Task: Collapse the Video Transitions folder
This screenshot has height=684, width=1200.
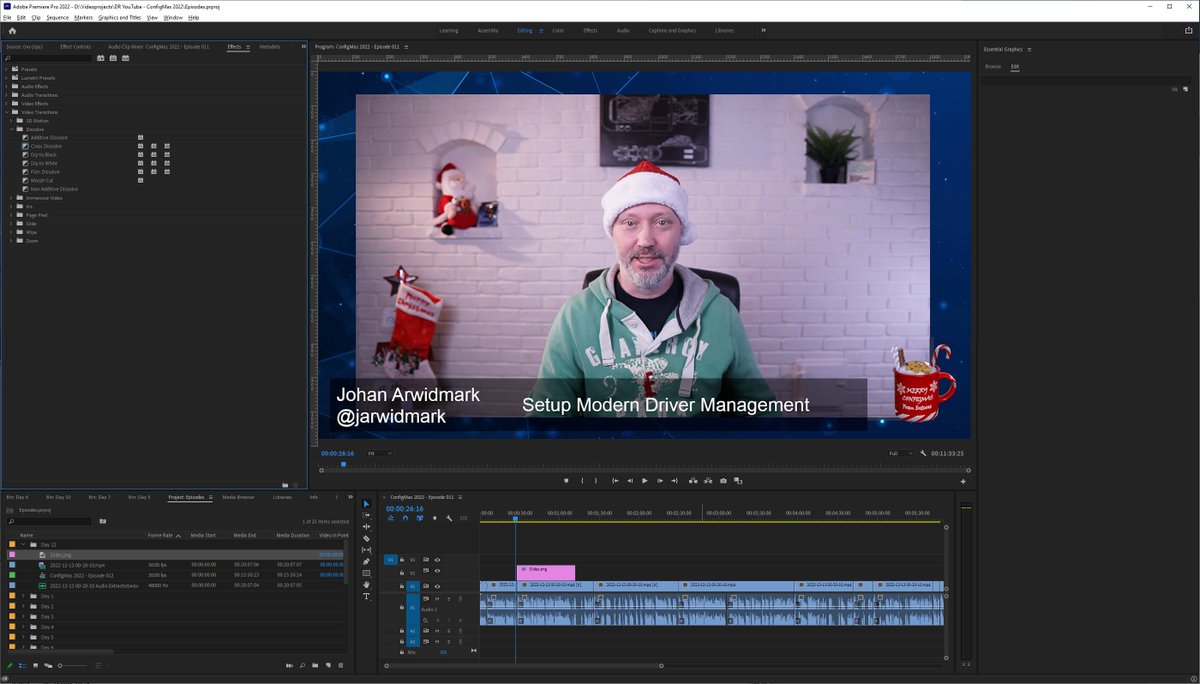Action: click(x=7, y=112)
